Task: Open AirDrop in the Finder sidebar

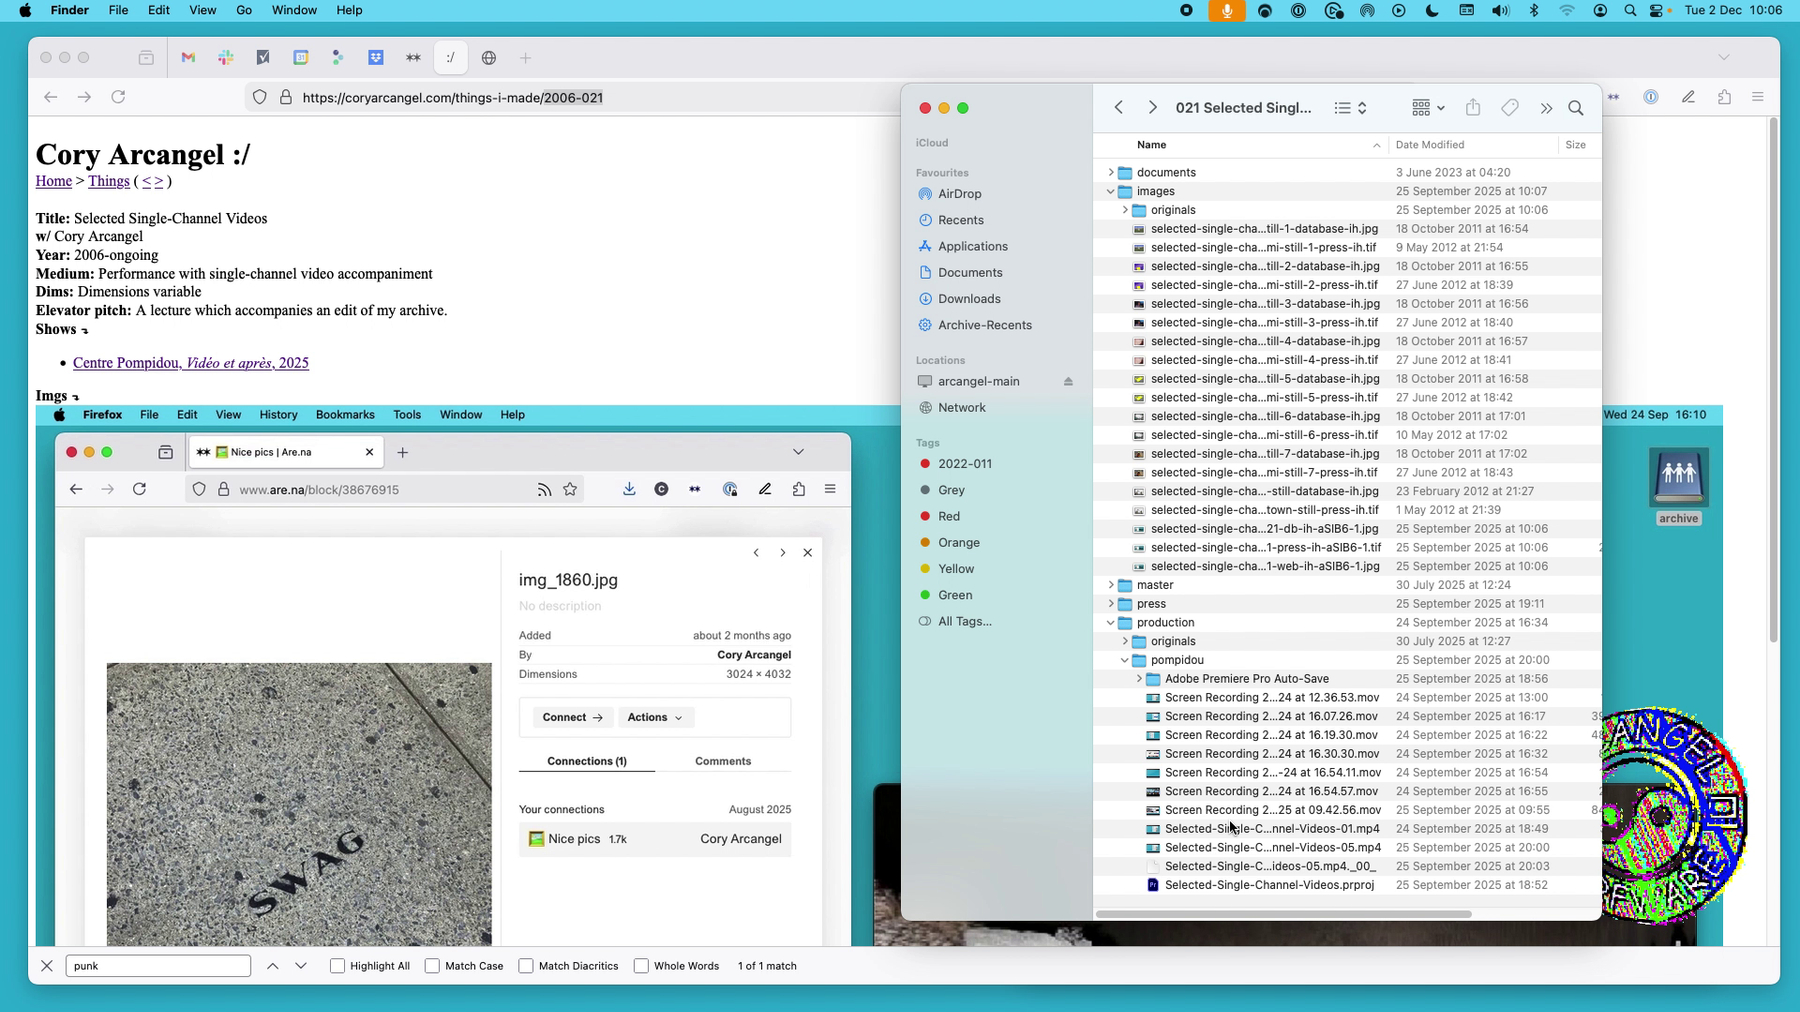Action: (959, 194)
